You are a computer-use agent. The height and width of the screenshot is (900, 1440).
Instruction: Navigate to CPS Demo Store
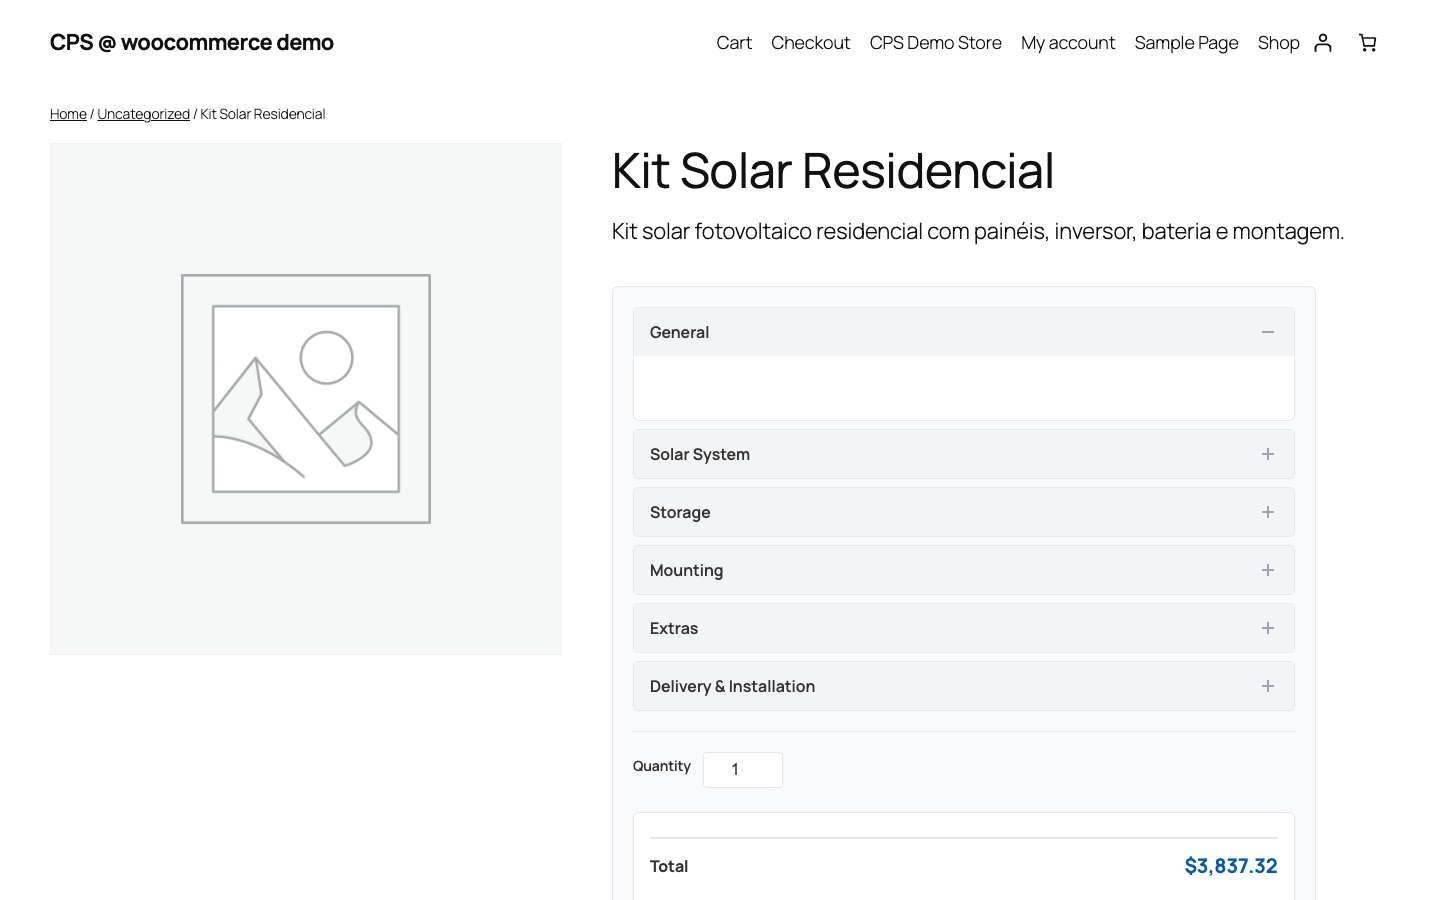(935, 42)
